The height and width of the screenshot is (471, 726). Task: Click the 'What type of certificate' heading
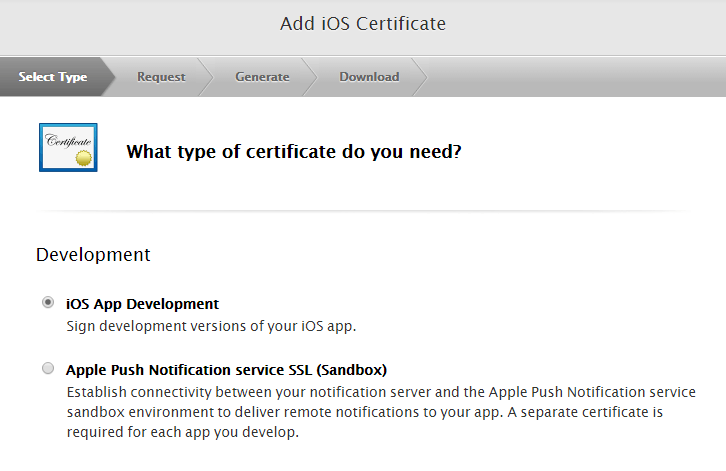pyautogui.click(x=293, y=152)
